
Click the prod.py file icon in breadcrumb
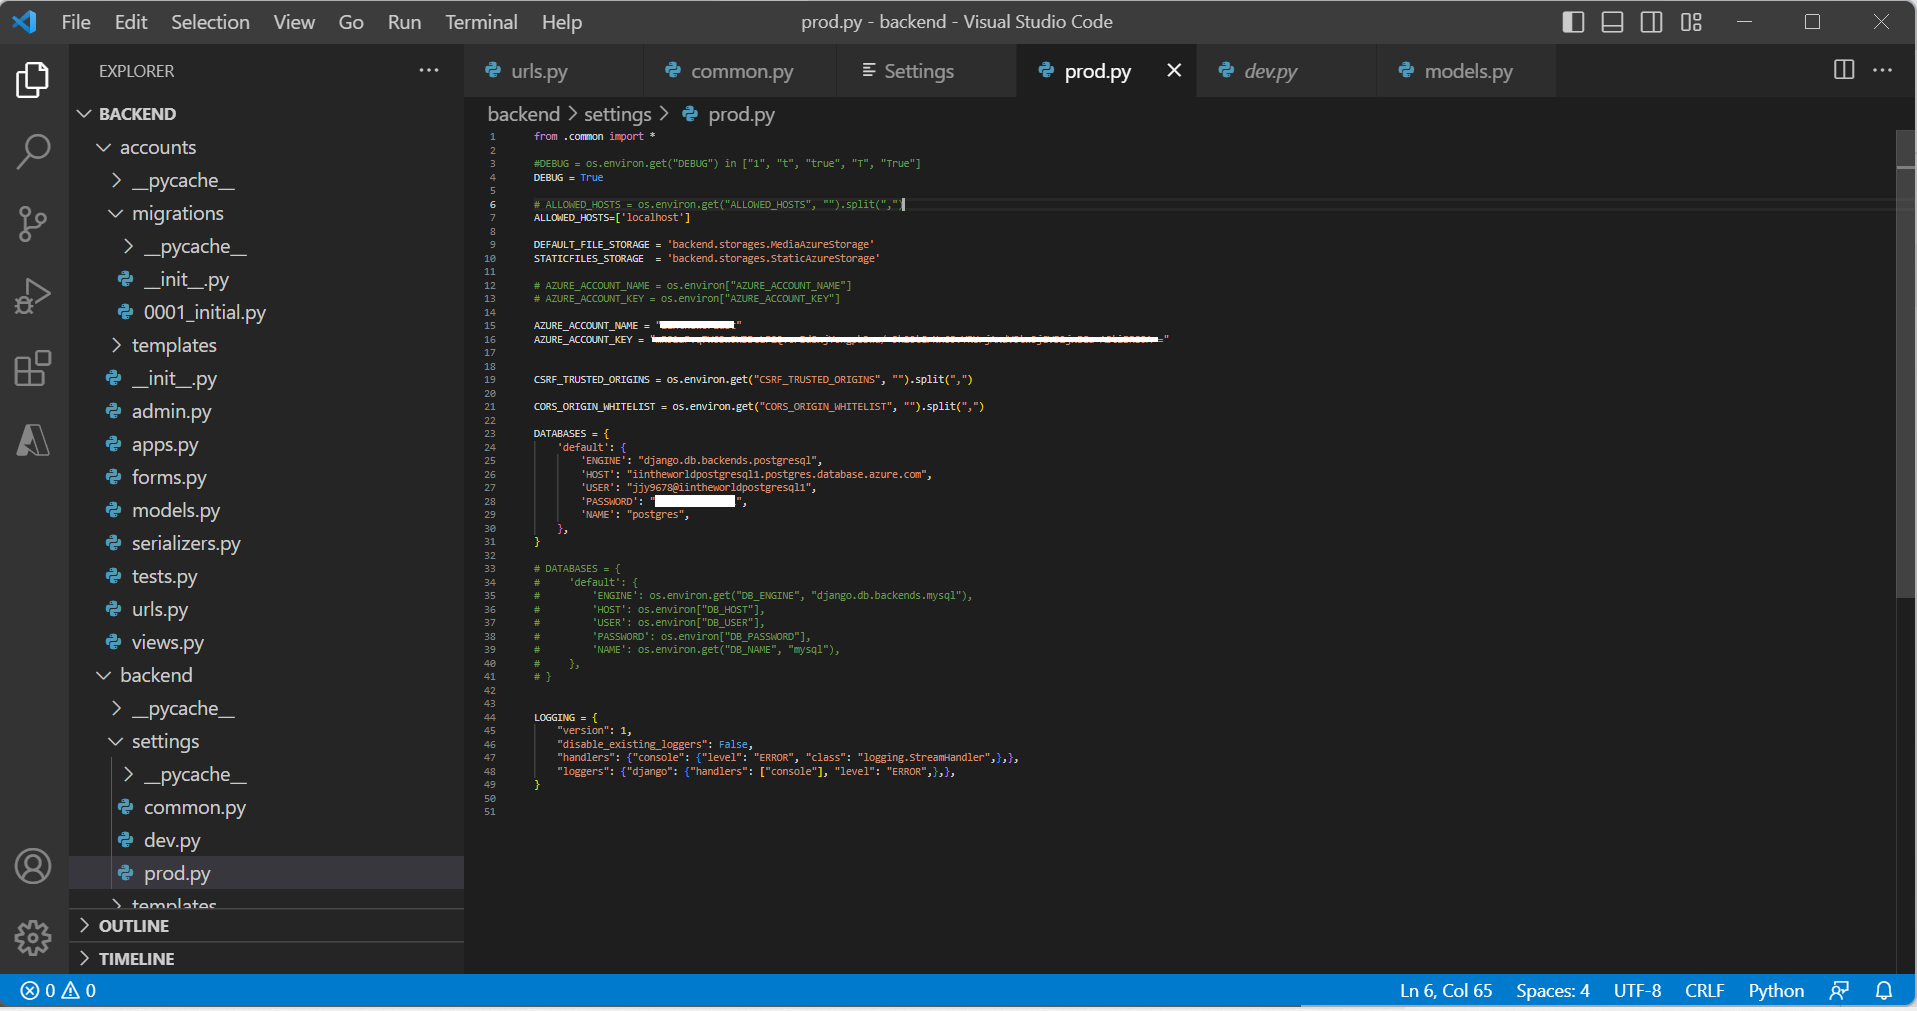click(x=690, y=114)
